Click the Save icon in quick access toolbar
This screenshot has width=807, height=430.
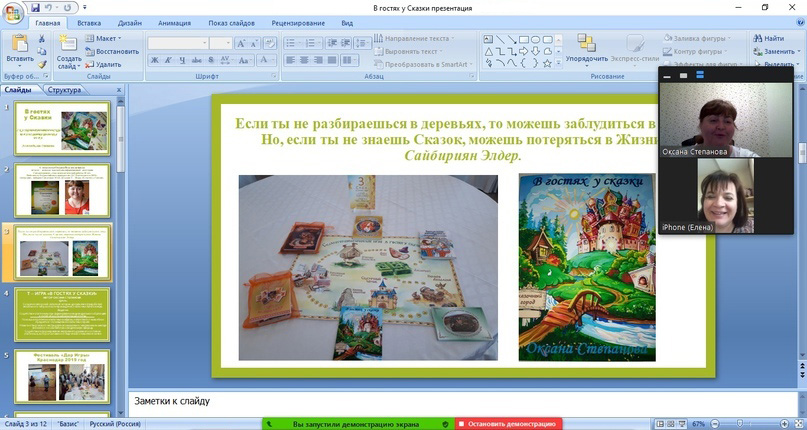pos(35,7)
